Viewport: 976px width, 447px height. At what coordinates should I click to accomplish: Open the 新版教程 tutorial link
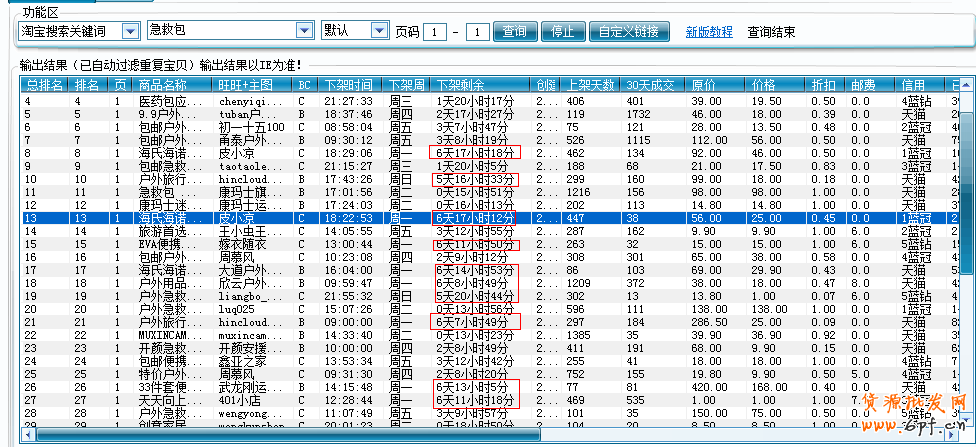click(x=709, y=32)
